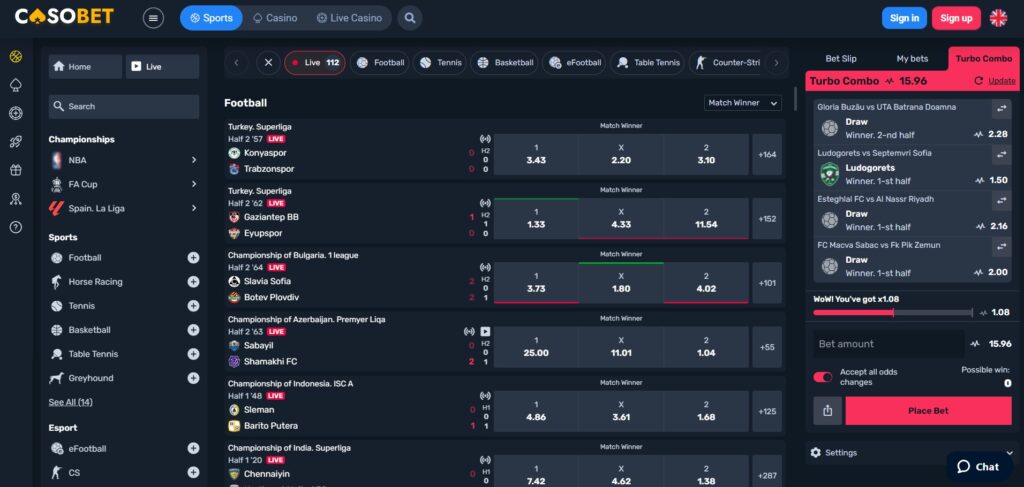1024x487 pixels.
Task: Open the hamburger menu next to logo
Action: pos(153,18)
